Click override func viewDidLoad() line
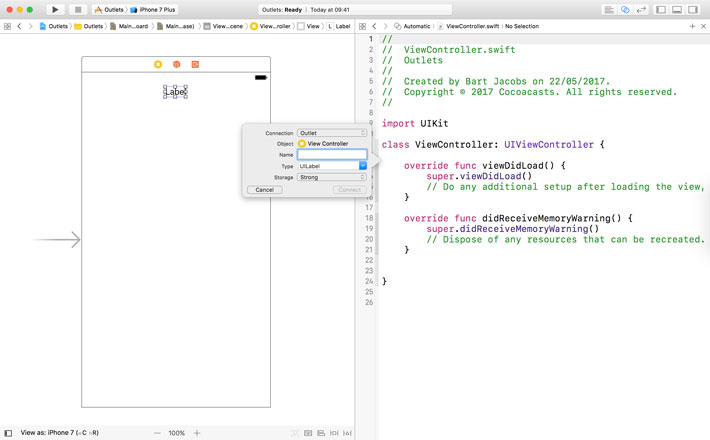The height and width of the screenshot is (440, 710). pyautogui.click(x=485, y=166)
